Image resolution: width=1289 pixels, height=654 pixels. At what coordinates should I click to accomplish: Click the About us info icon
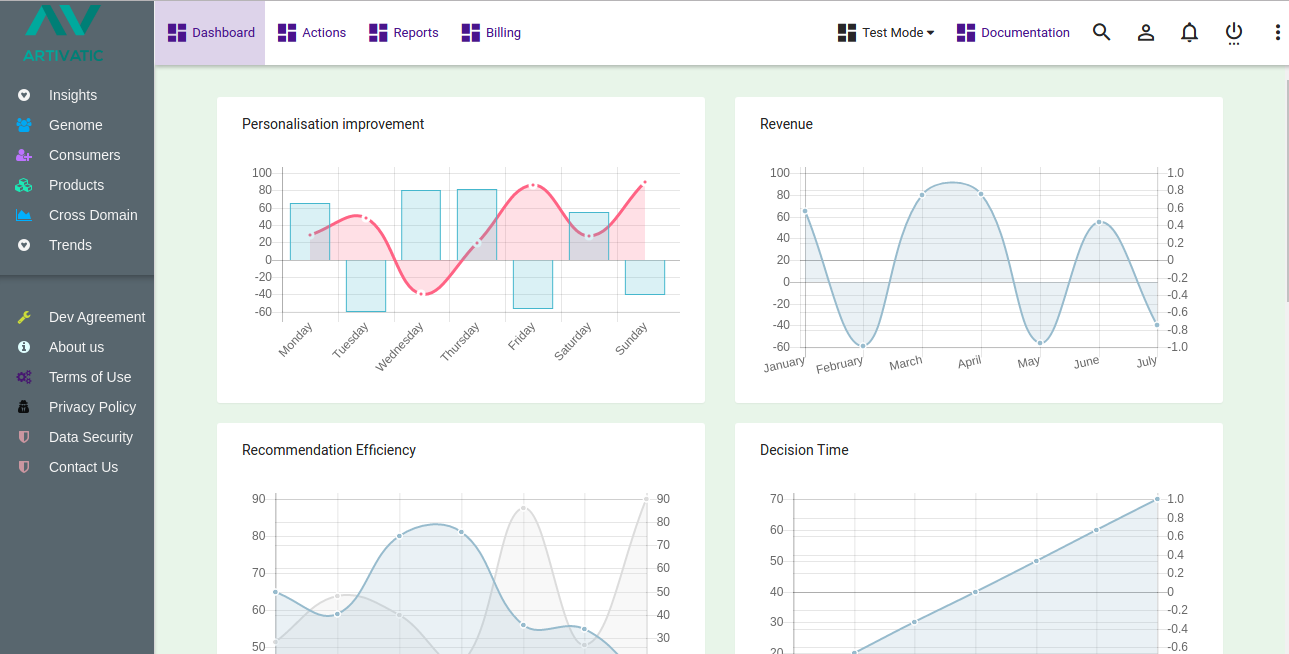pos(25,347)
